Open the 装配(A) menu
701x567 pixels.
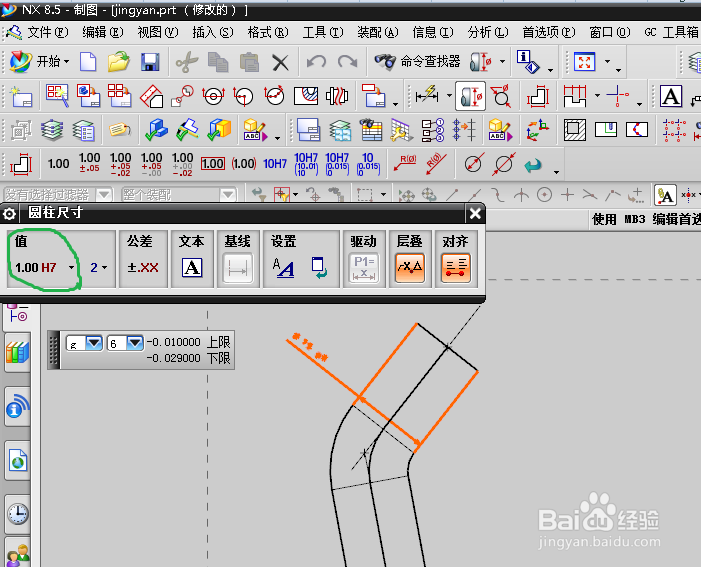point(378,32)
